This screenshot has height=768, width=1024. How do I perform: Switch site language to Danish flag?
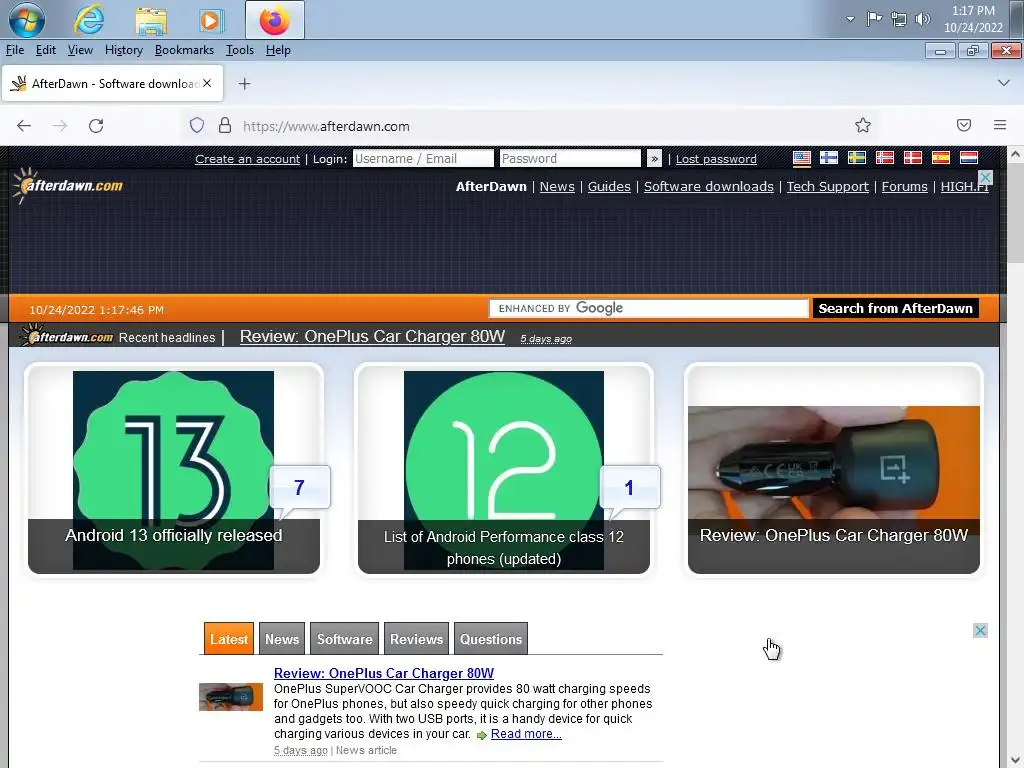912,158
